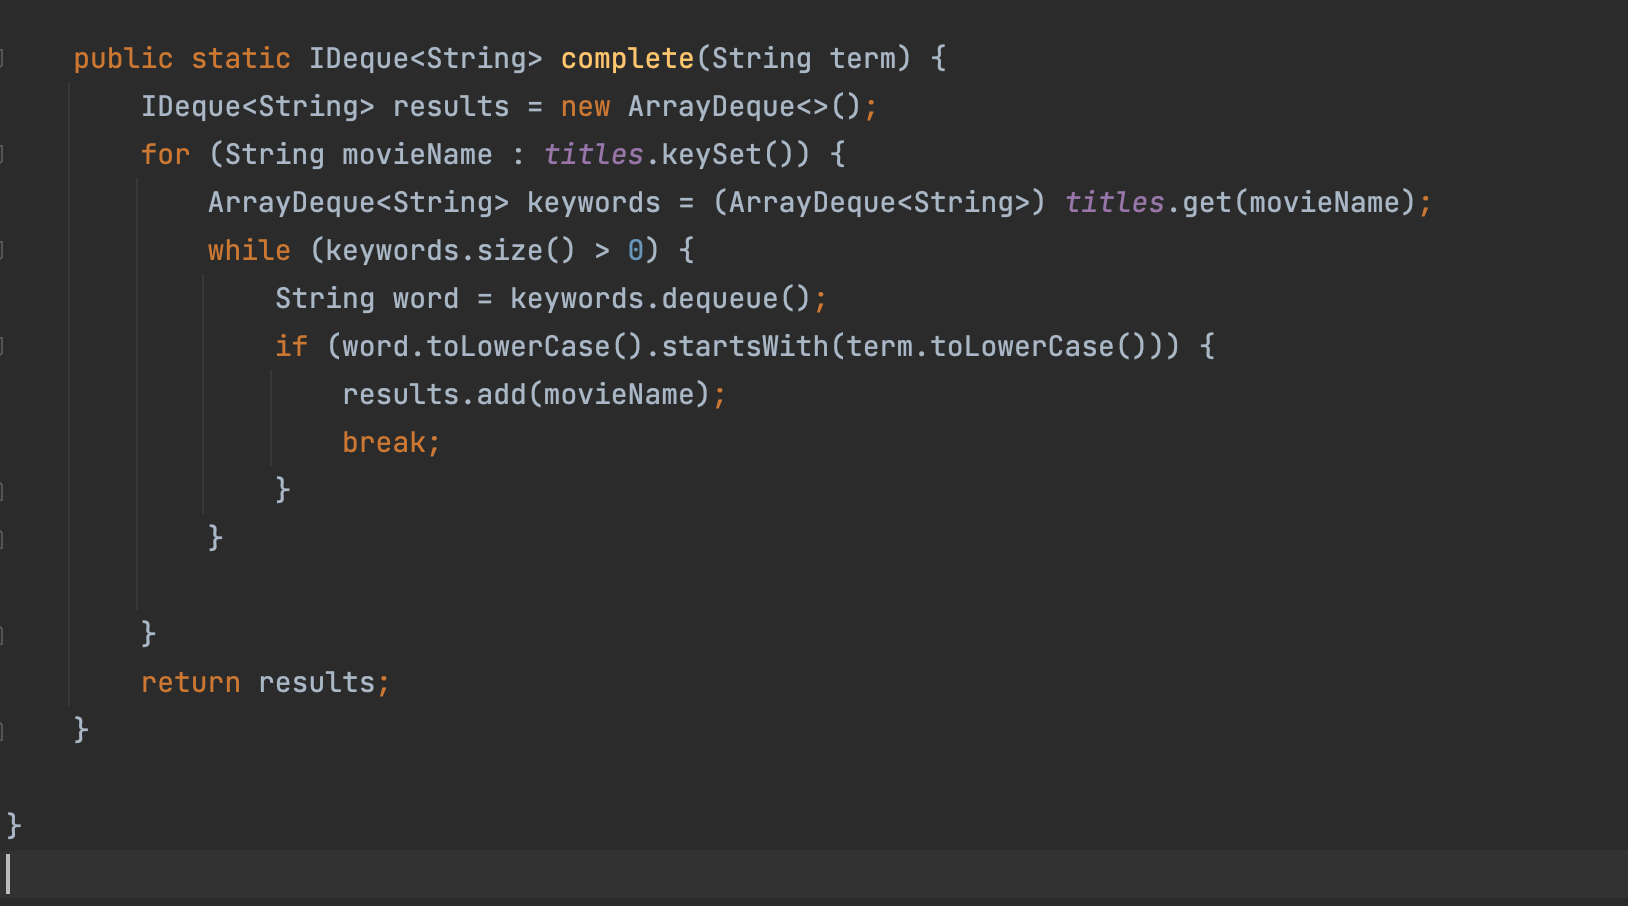Click the italic titles in titles.keySet()
This screenshot has height=906, width=1628.
coord(593,155)
